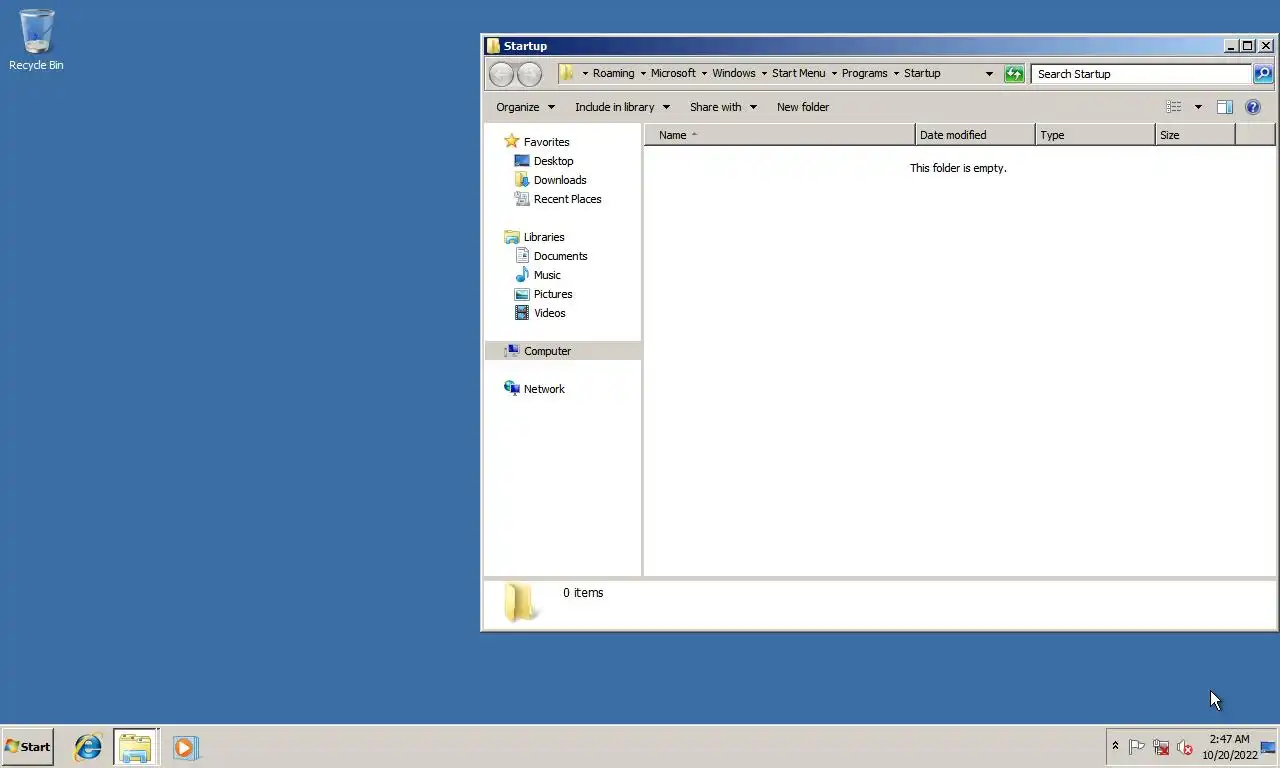
Task: Open the Organize menu
Action: click(525, 107)
